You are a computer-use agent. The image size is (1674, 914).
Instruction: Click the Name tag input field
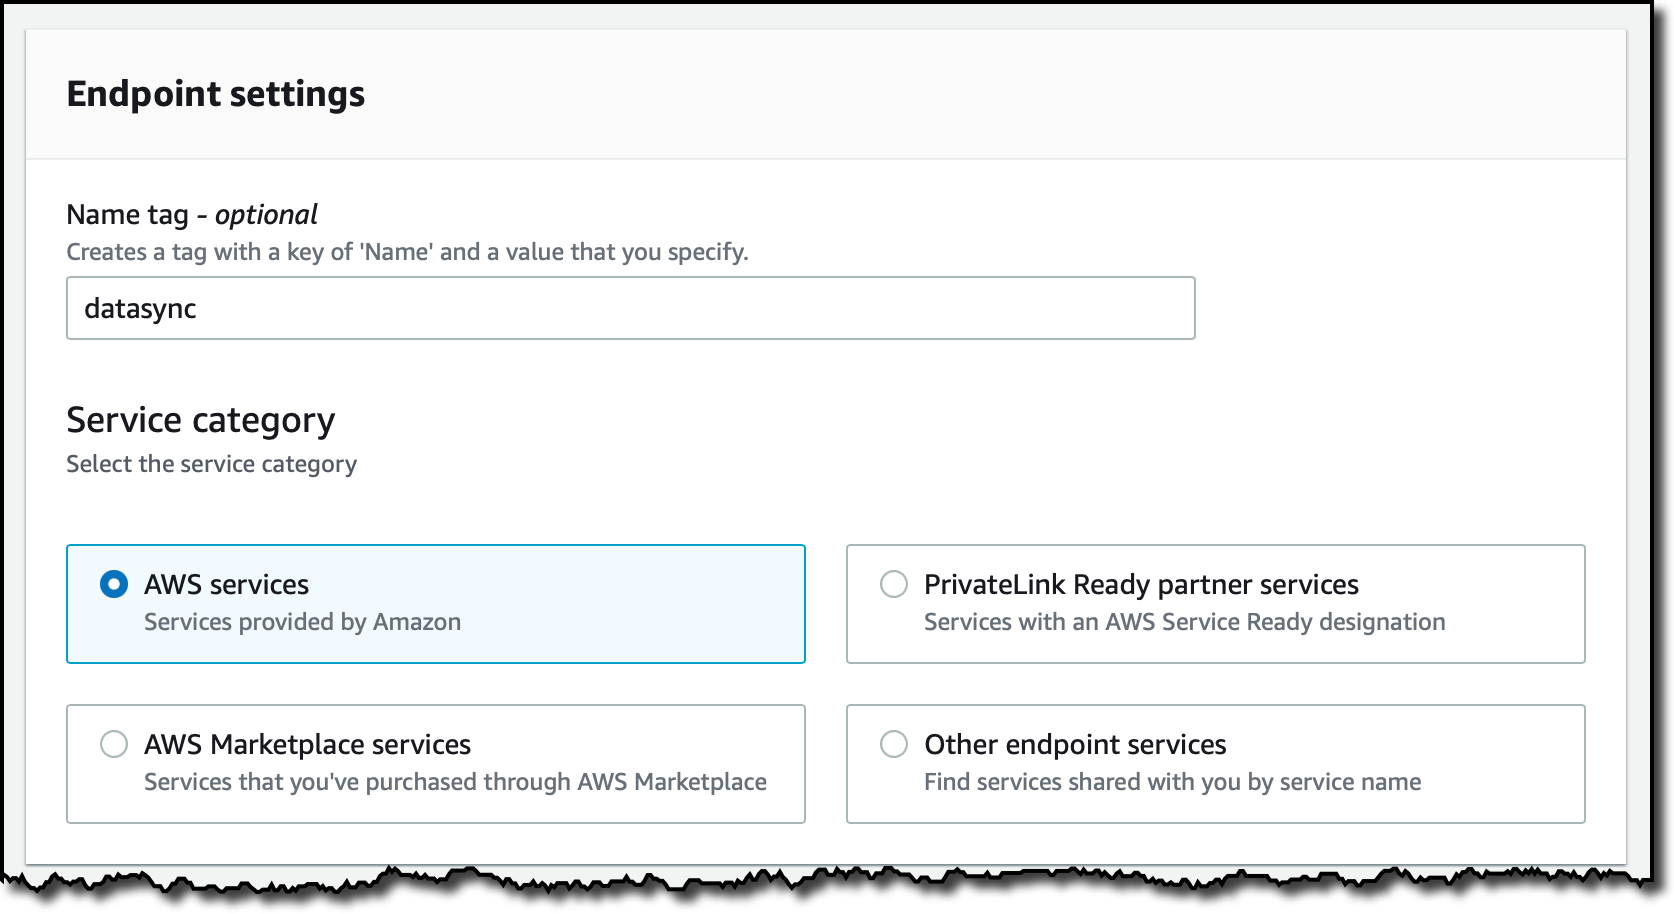click(630, 308)
